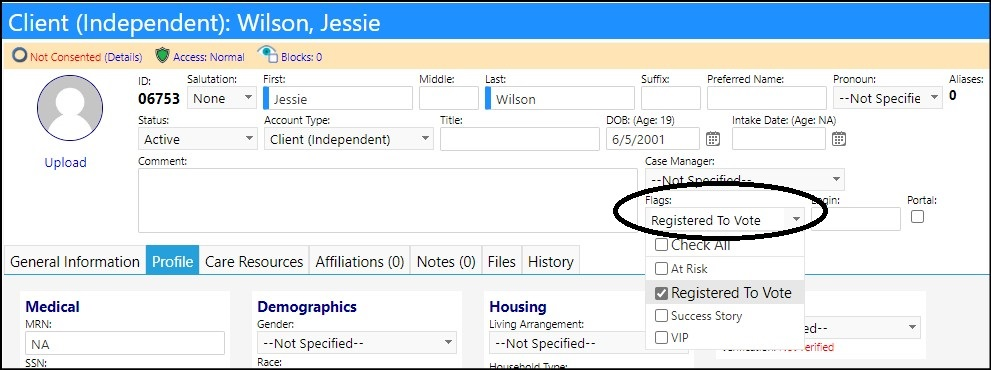This screenshot has width=991, height=370.
Task: Click the Blocks eye icon
Action: point(267,56)
